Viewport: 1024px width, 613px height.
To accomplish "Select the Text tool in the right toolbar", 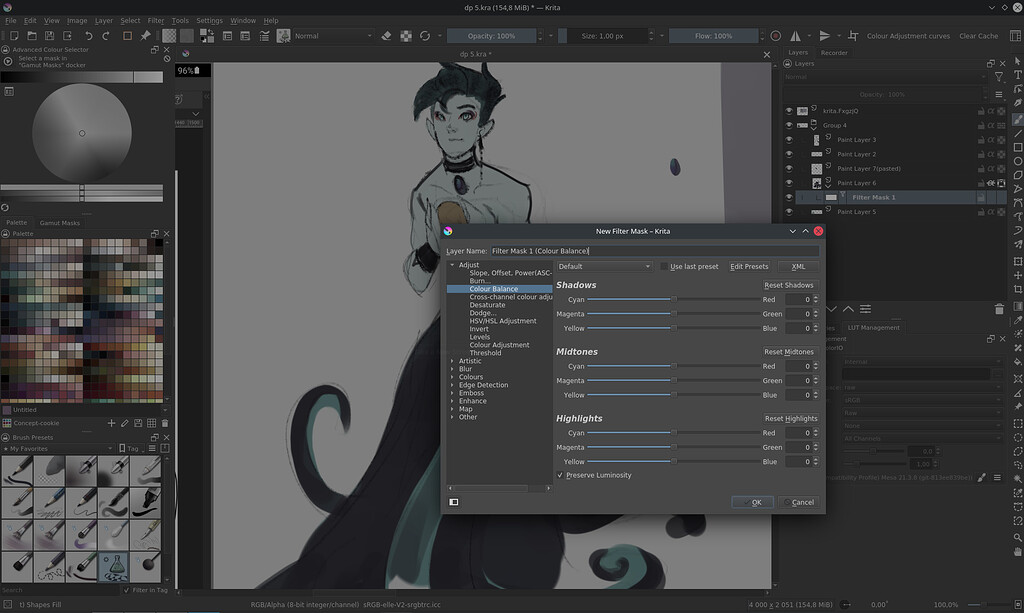I will pyautogui.click(x=1016, y=77).
